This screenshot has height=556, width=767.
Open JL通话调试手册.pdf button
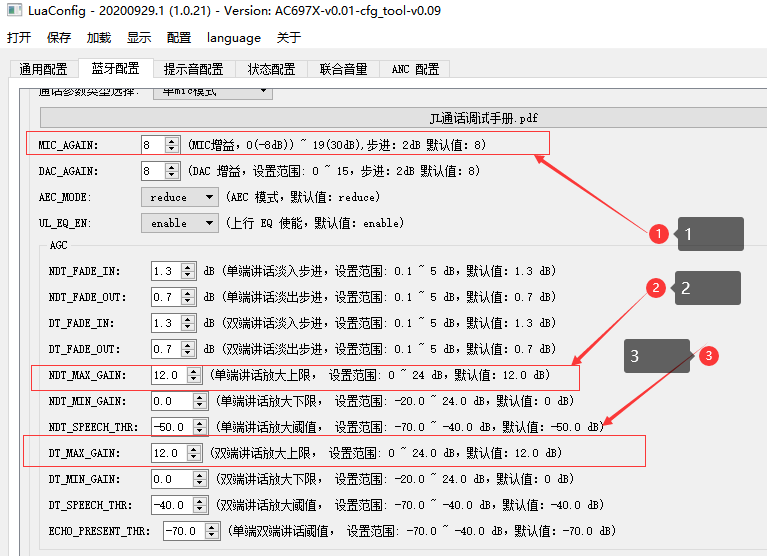point(404,118)
